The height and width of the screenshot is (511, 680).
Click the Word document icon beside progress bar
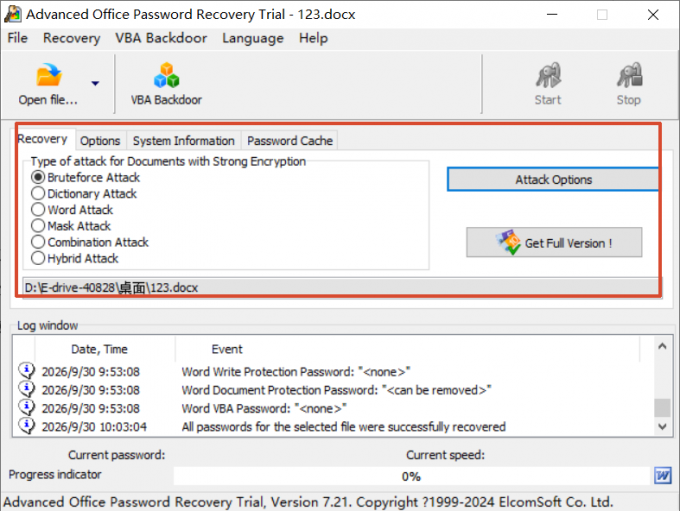(663, 475)
